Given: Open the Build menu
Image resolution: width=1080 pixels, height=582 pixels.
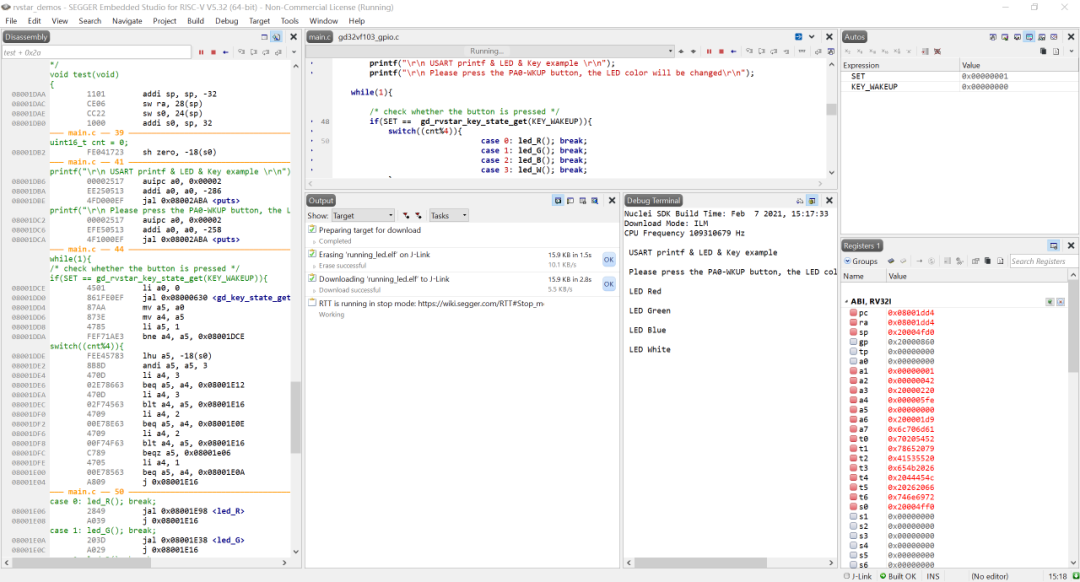Looking at the screenshot, I should (x=196, y=21).
